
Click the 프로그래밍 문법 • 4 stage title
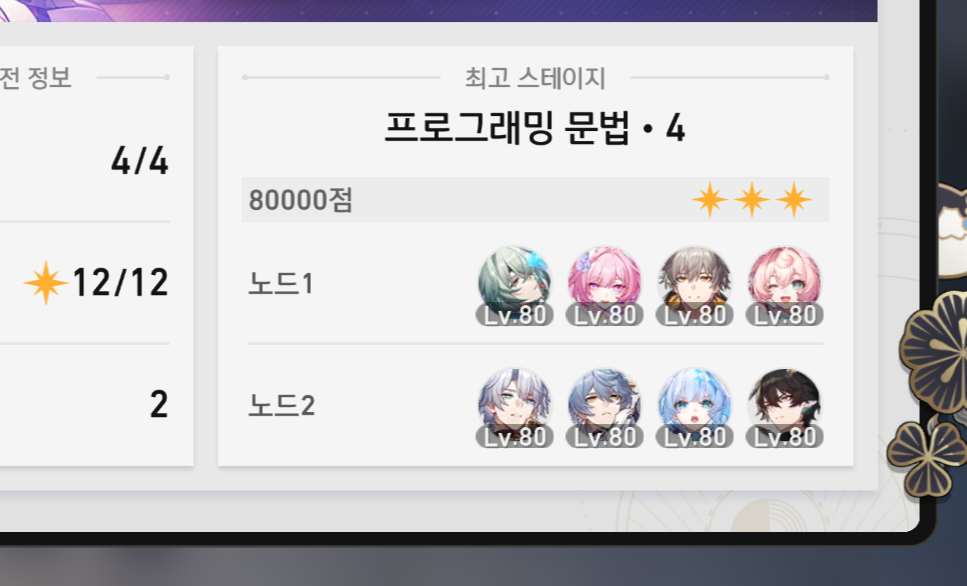[x=535, y=128]
